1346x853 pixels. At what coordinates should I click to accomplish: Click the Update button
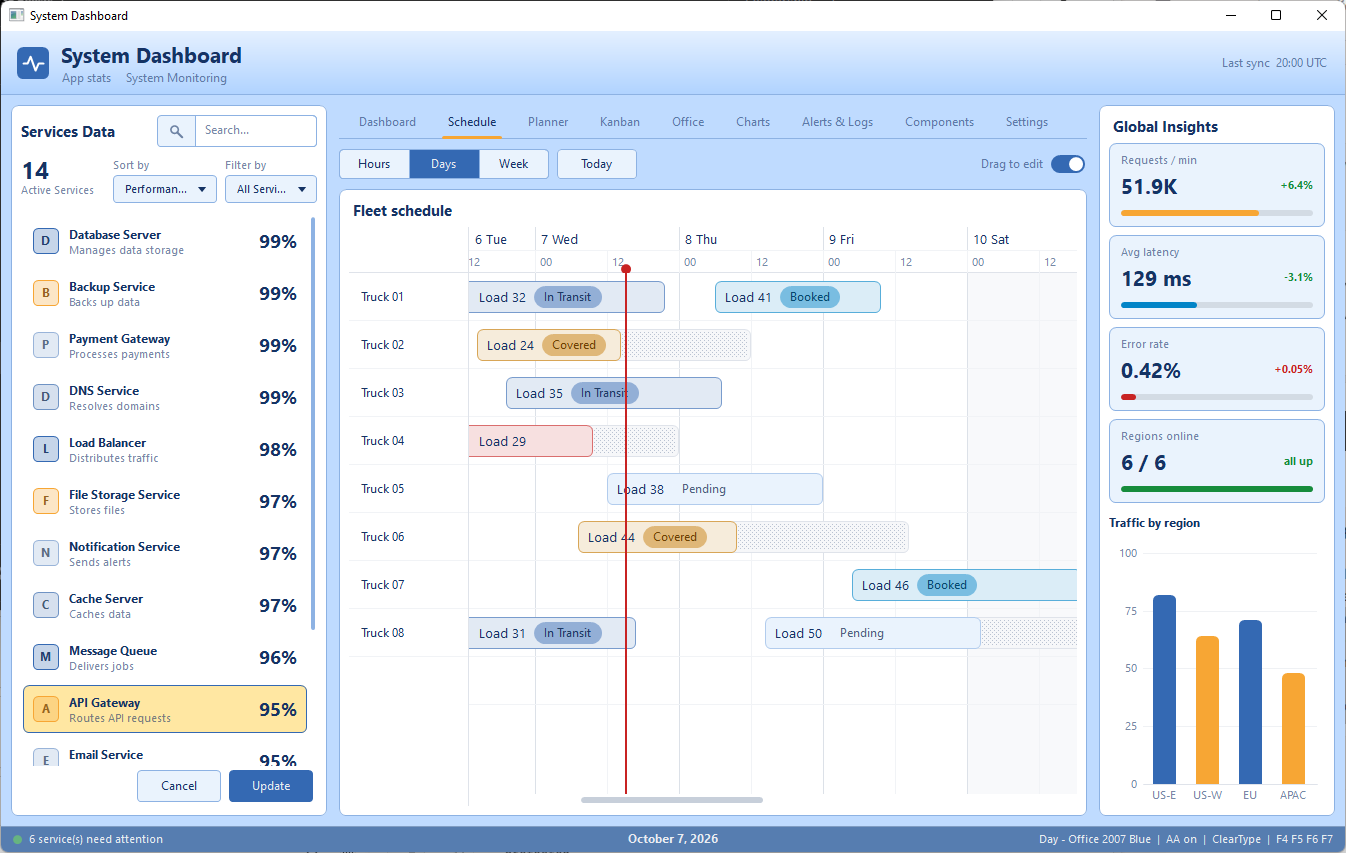coord(271,786)
